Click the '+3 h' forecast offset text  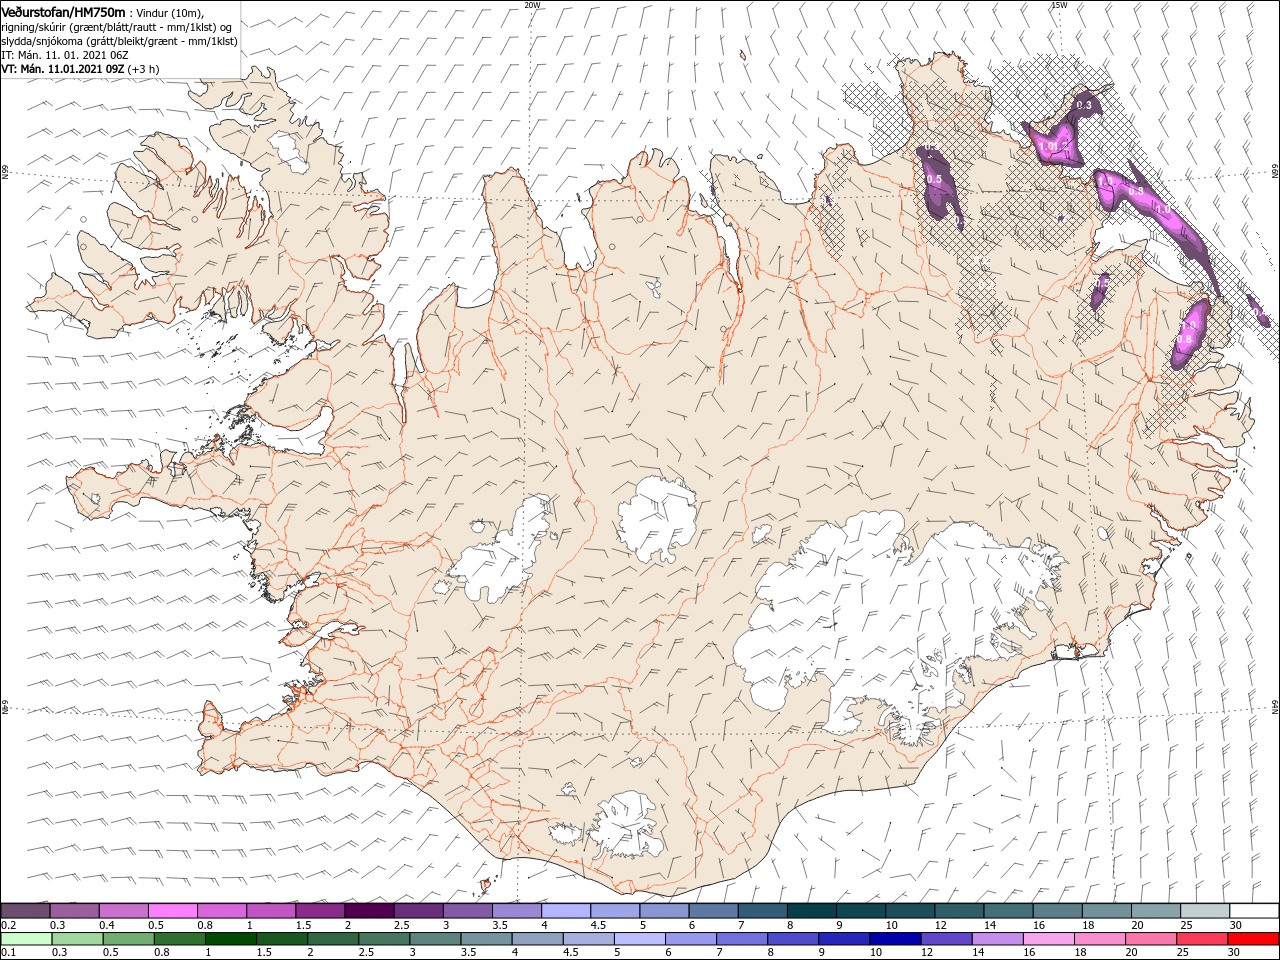(143, 70)
